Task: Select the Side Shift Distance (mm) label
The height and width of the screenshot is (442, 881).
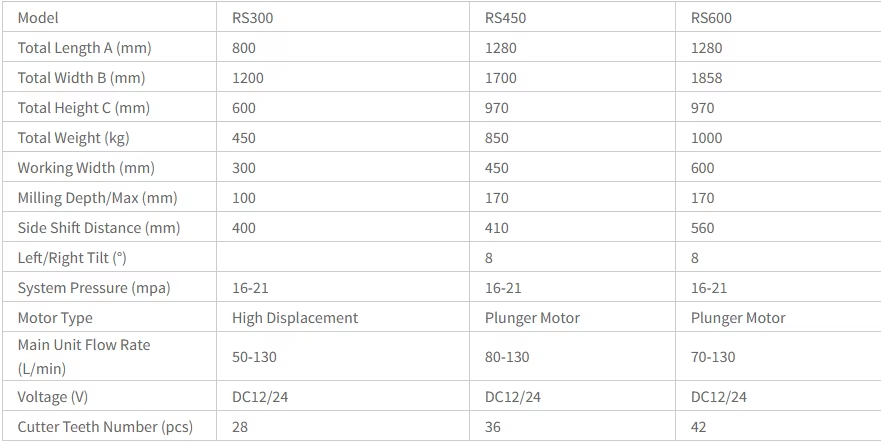Action: coord(99,228)
